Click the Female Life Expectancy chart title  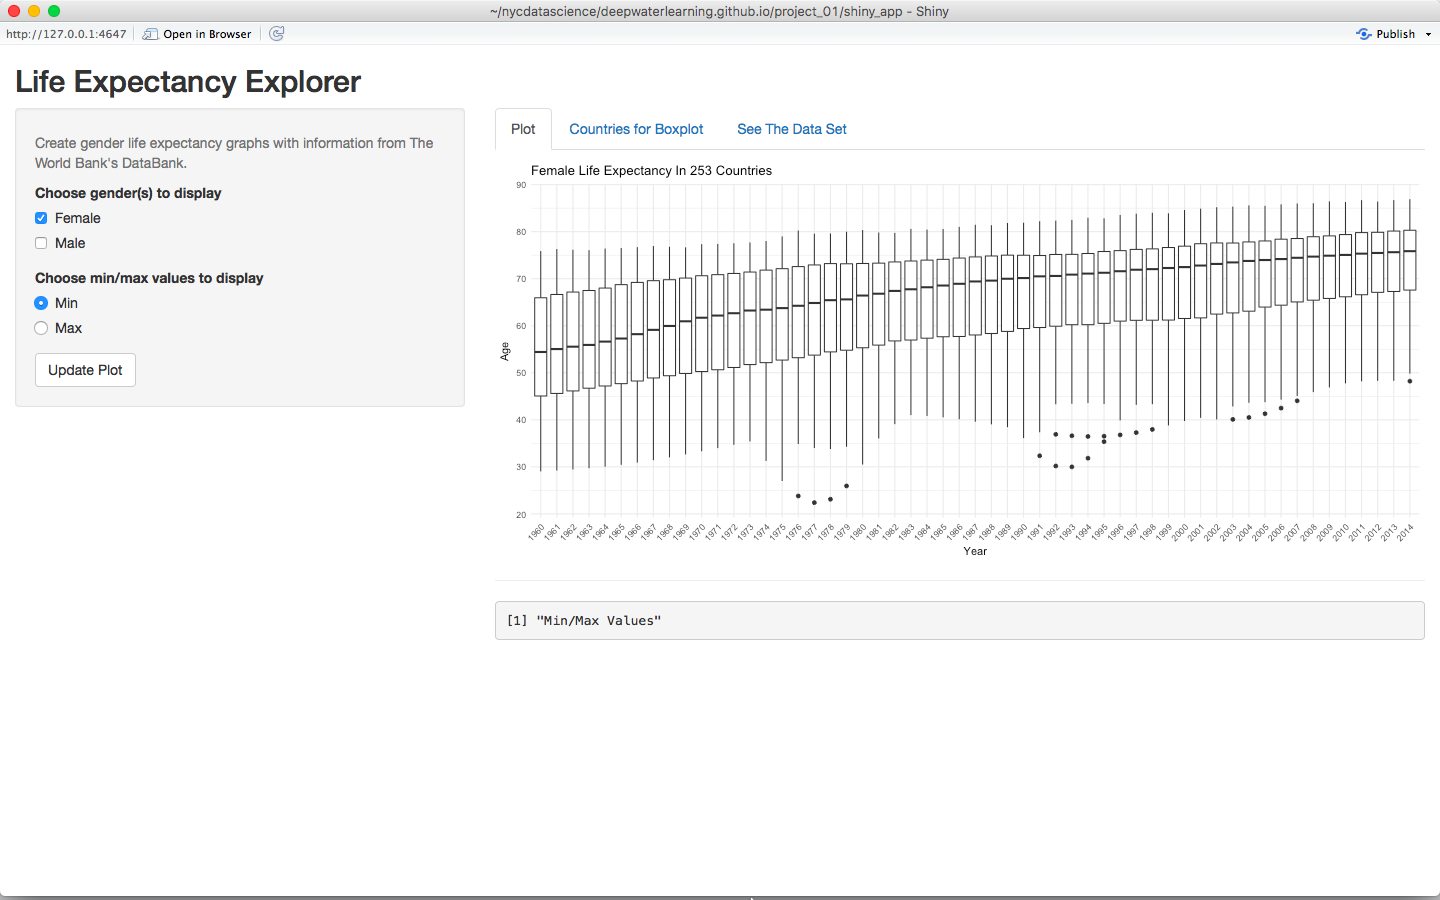(x=651, y=171)
